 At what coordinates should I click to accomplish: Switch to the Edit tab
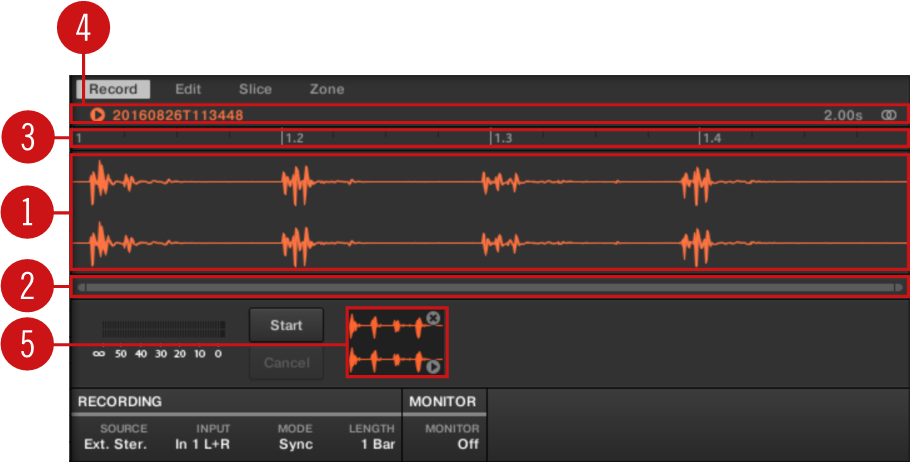[188, 89]
